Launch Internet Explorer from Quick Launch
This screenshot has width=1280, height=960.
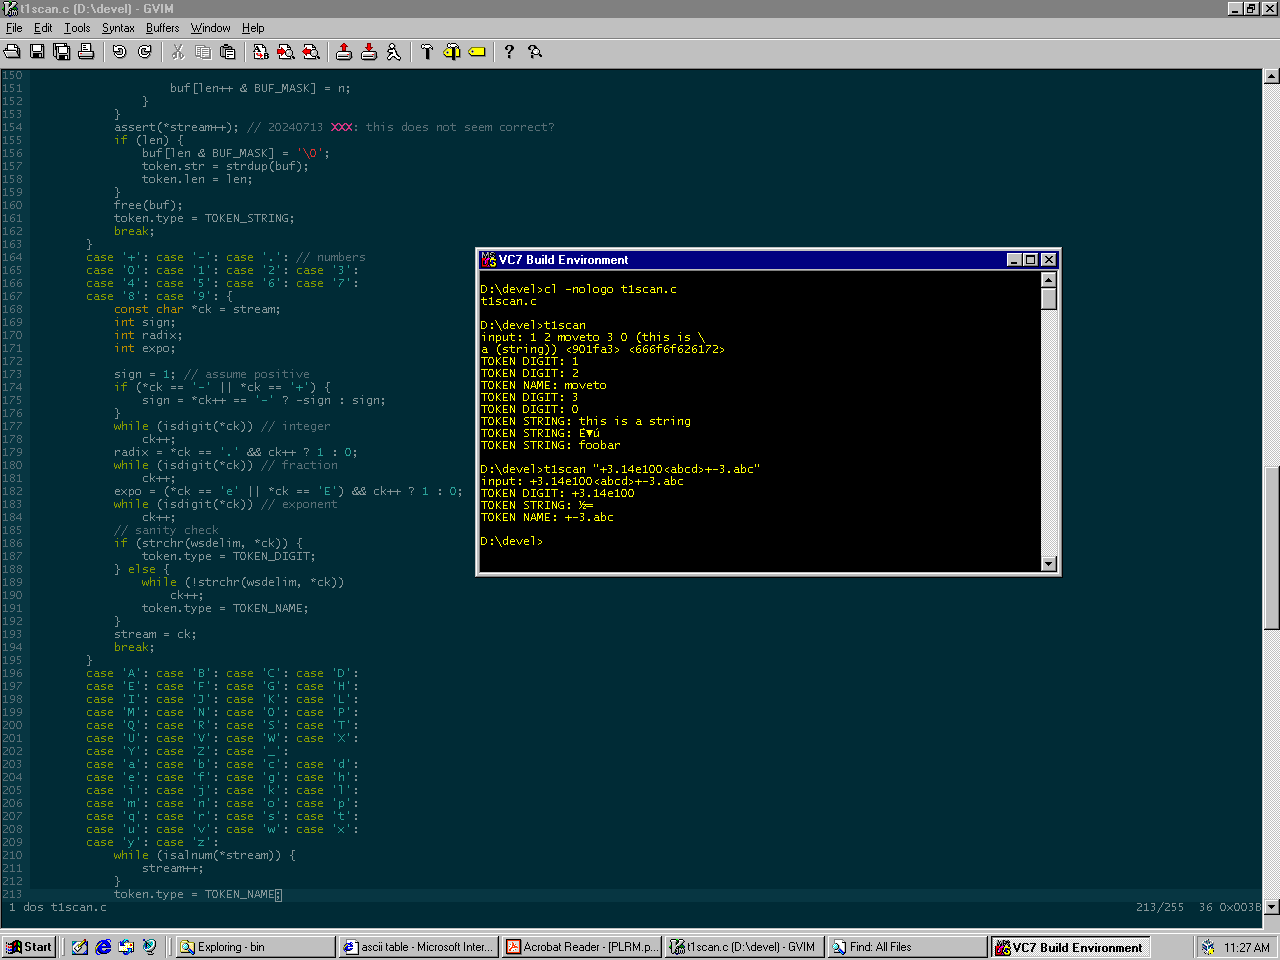[x=103, y=947]
